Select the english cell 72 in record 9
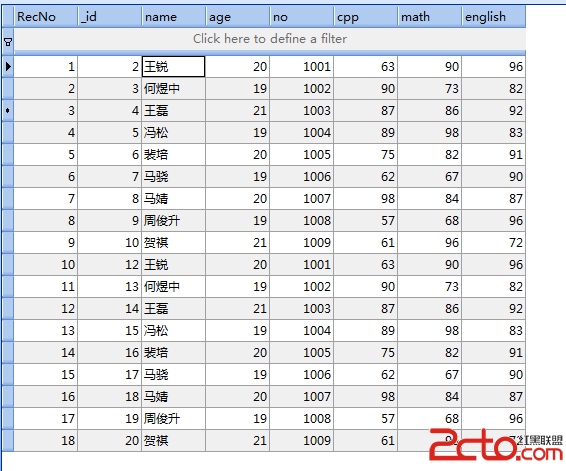566x471 pixels. click(493, 243)
